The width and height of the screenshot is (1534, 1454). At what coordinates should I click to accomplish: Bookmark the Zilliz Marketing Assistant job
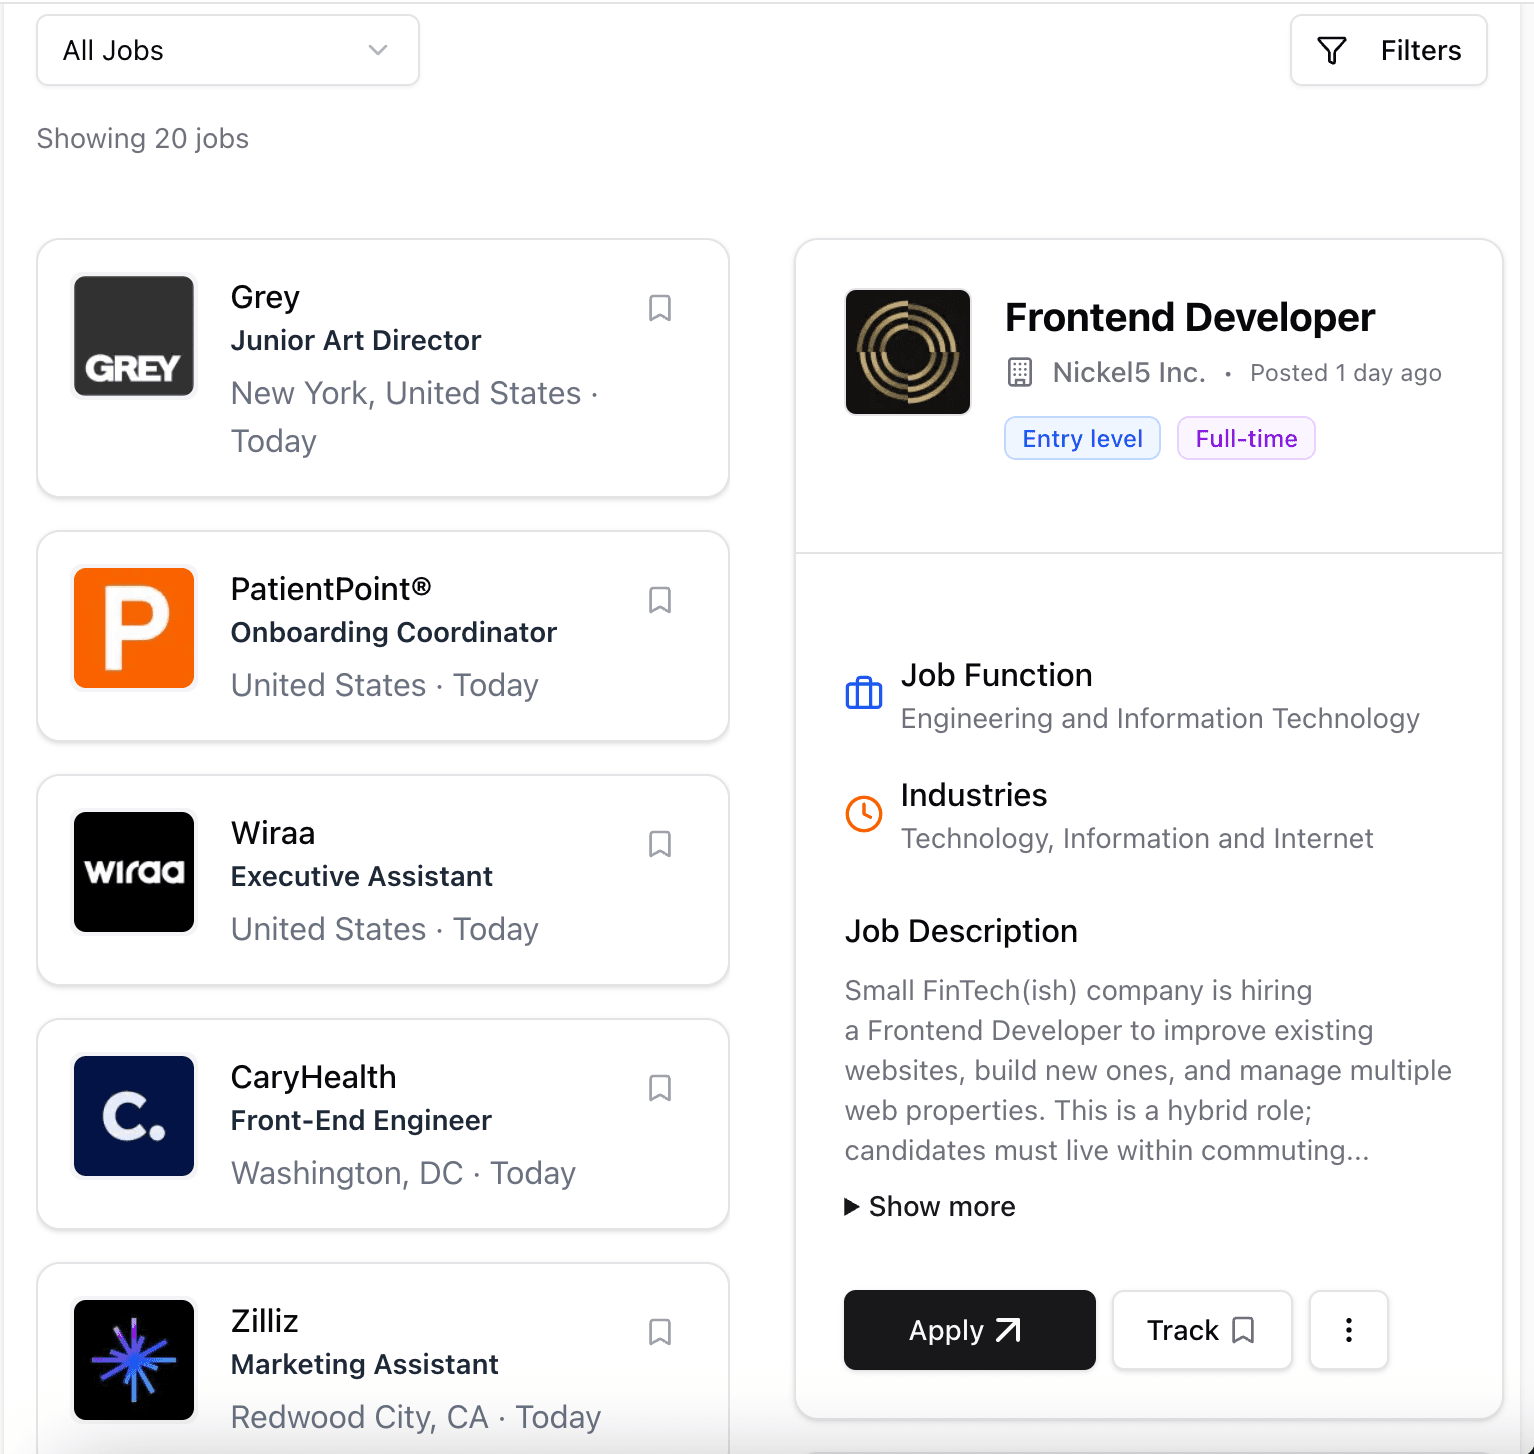tap(659, 1332)
